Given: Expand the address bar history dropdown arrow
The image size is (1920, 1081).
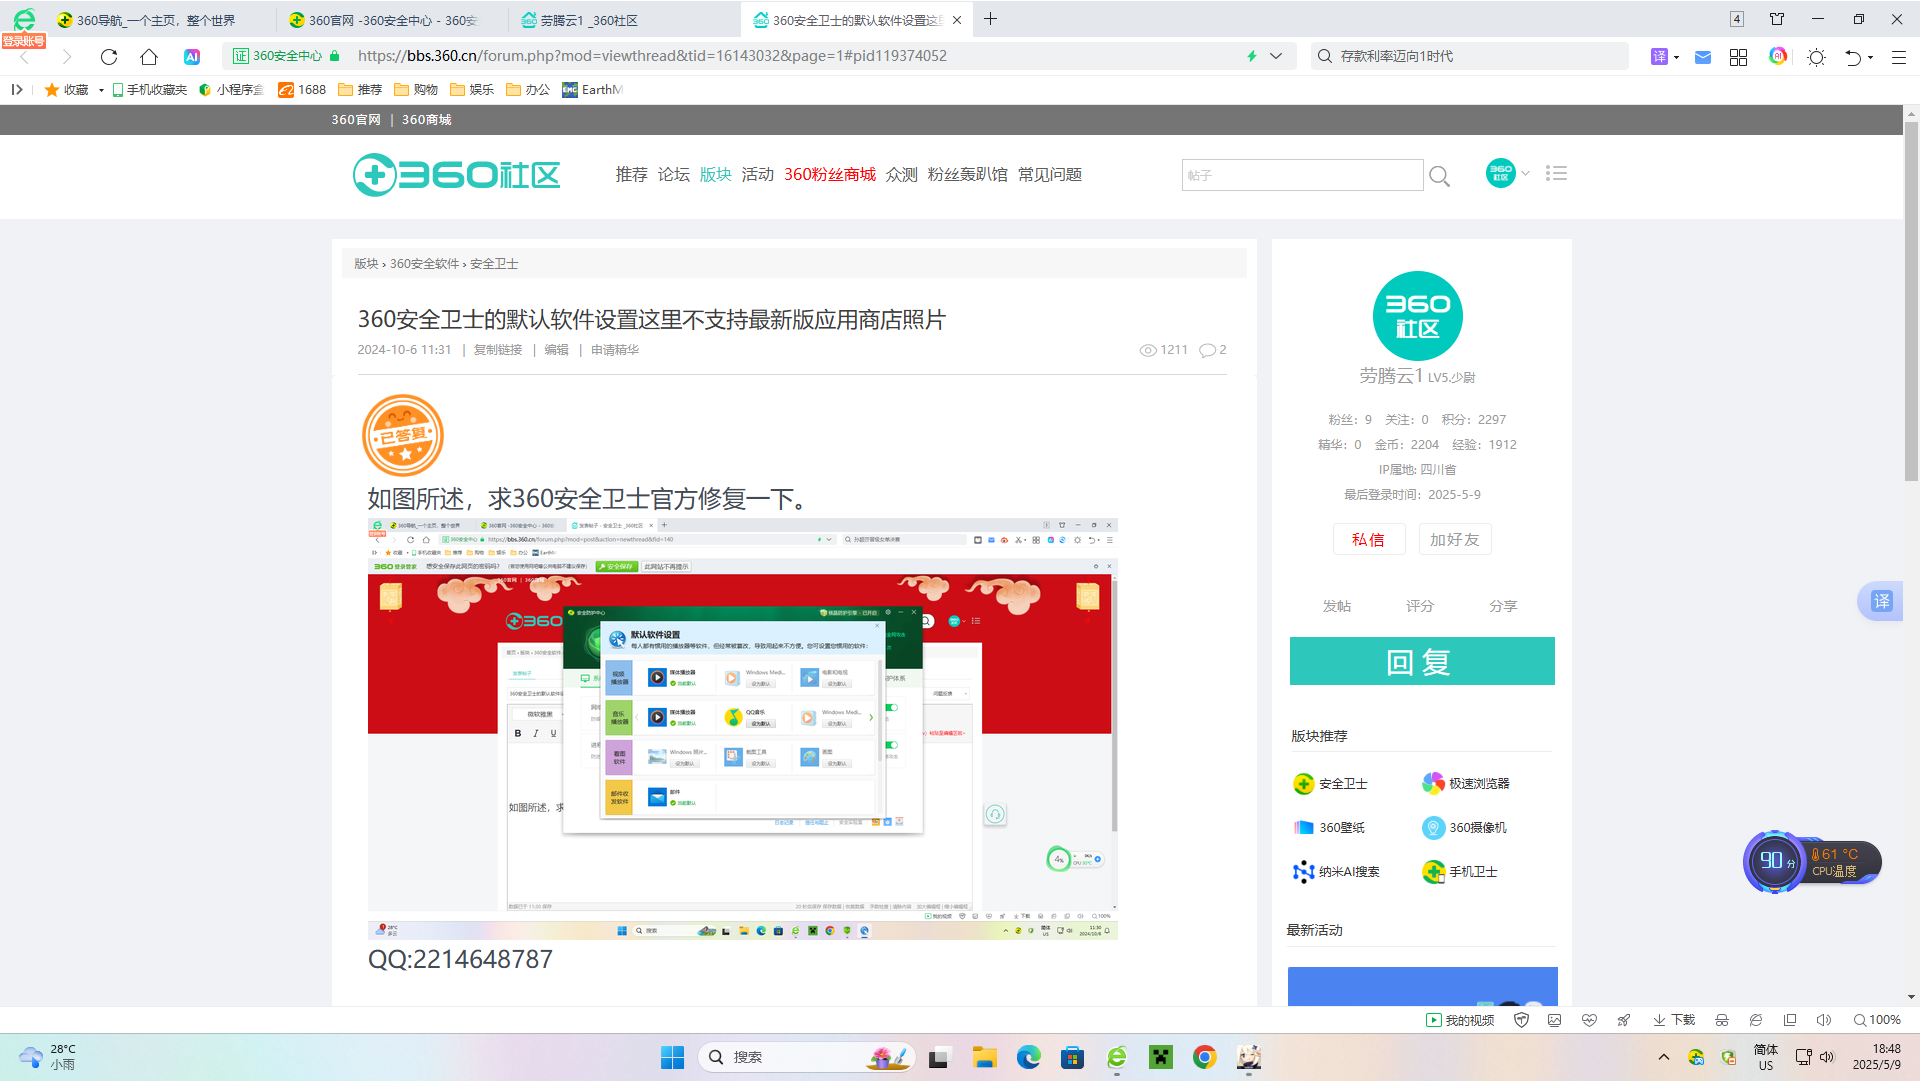Looking at the screenshot, I should [1276, 57].
